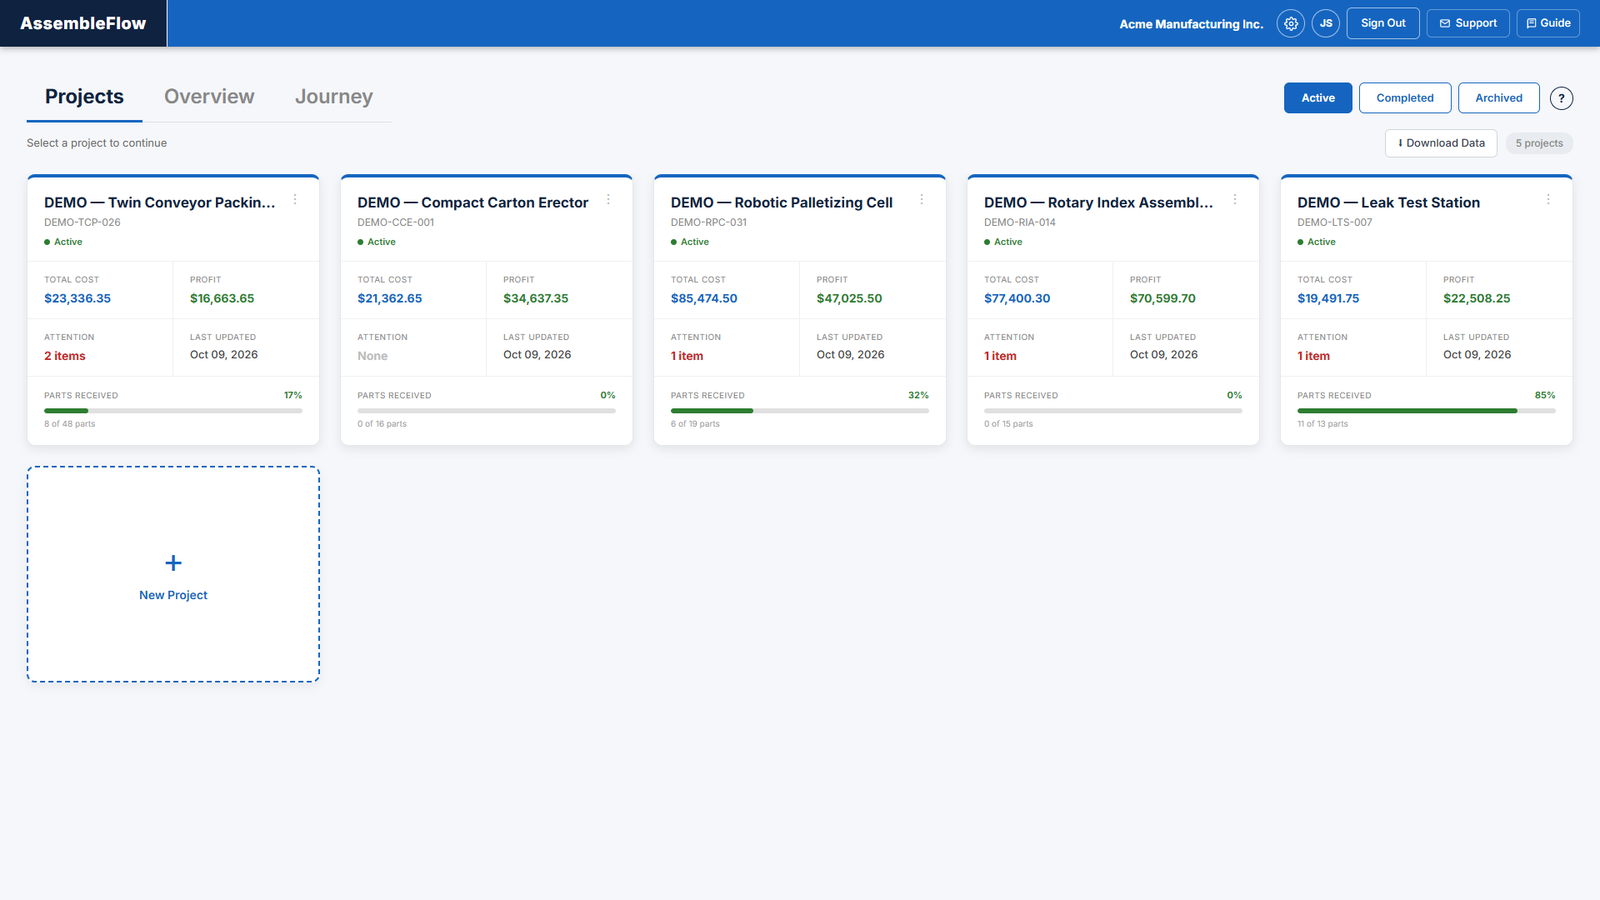Open the JS user avatar
1600x900 pixels.
click(1326, 23)
